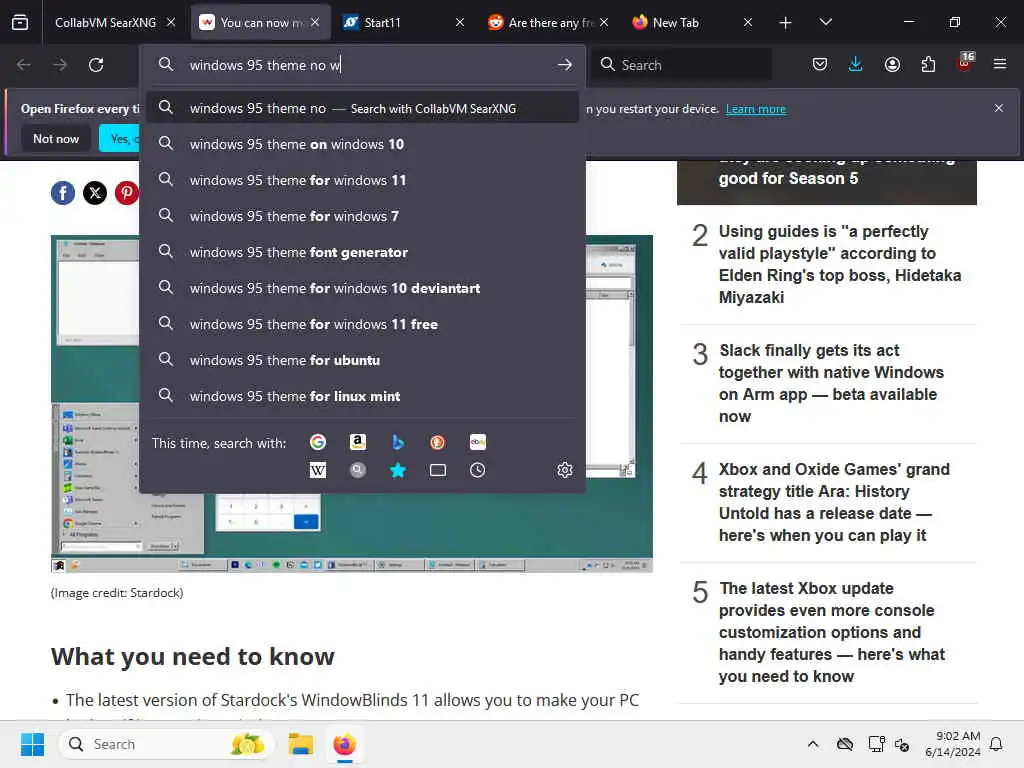Search open tabs using the tab icon
This screenshot has width=1024, height=768.
438,470
